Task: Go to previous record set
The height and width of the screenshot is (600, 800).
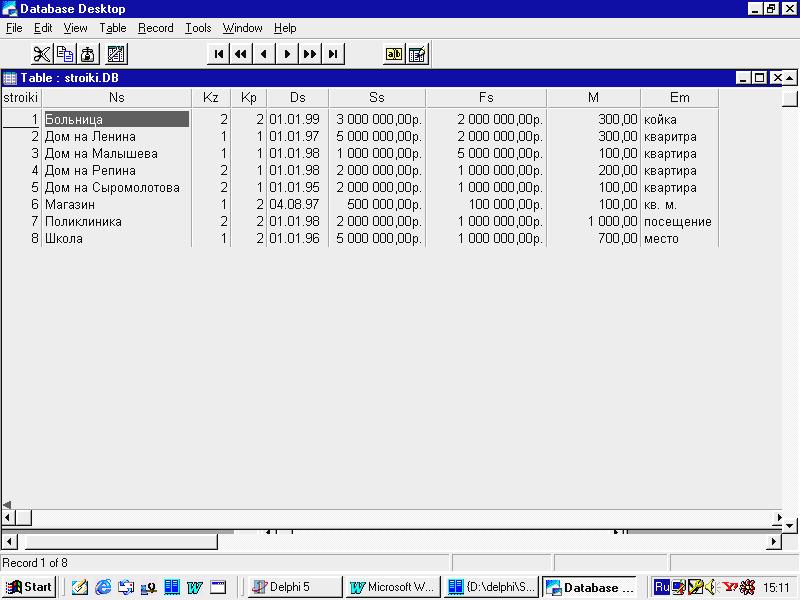Action: point(241,54)
